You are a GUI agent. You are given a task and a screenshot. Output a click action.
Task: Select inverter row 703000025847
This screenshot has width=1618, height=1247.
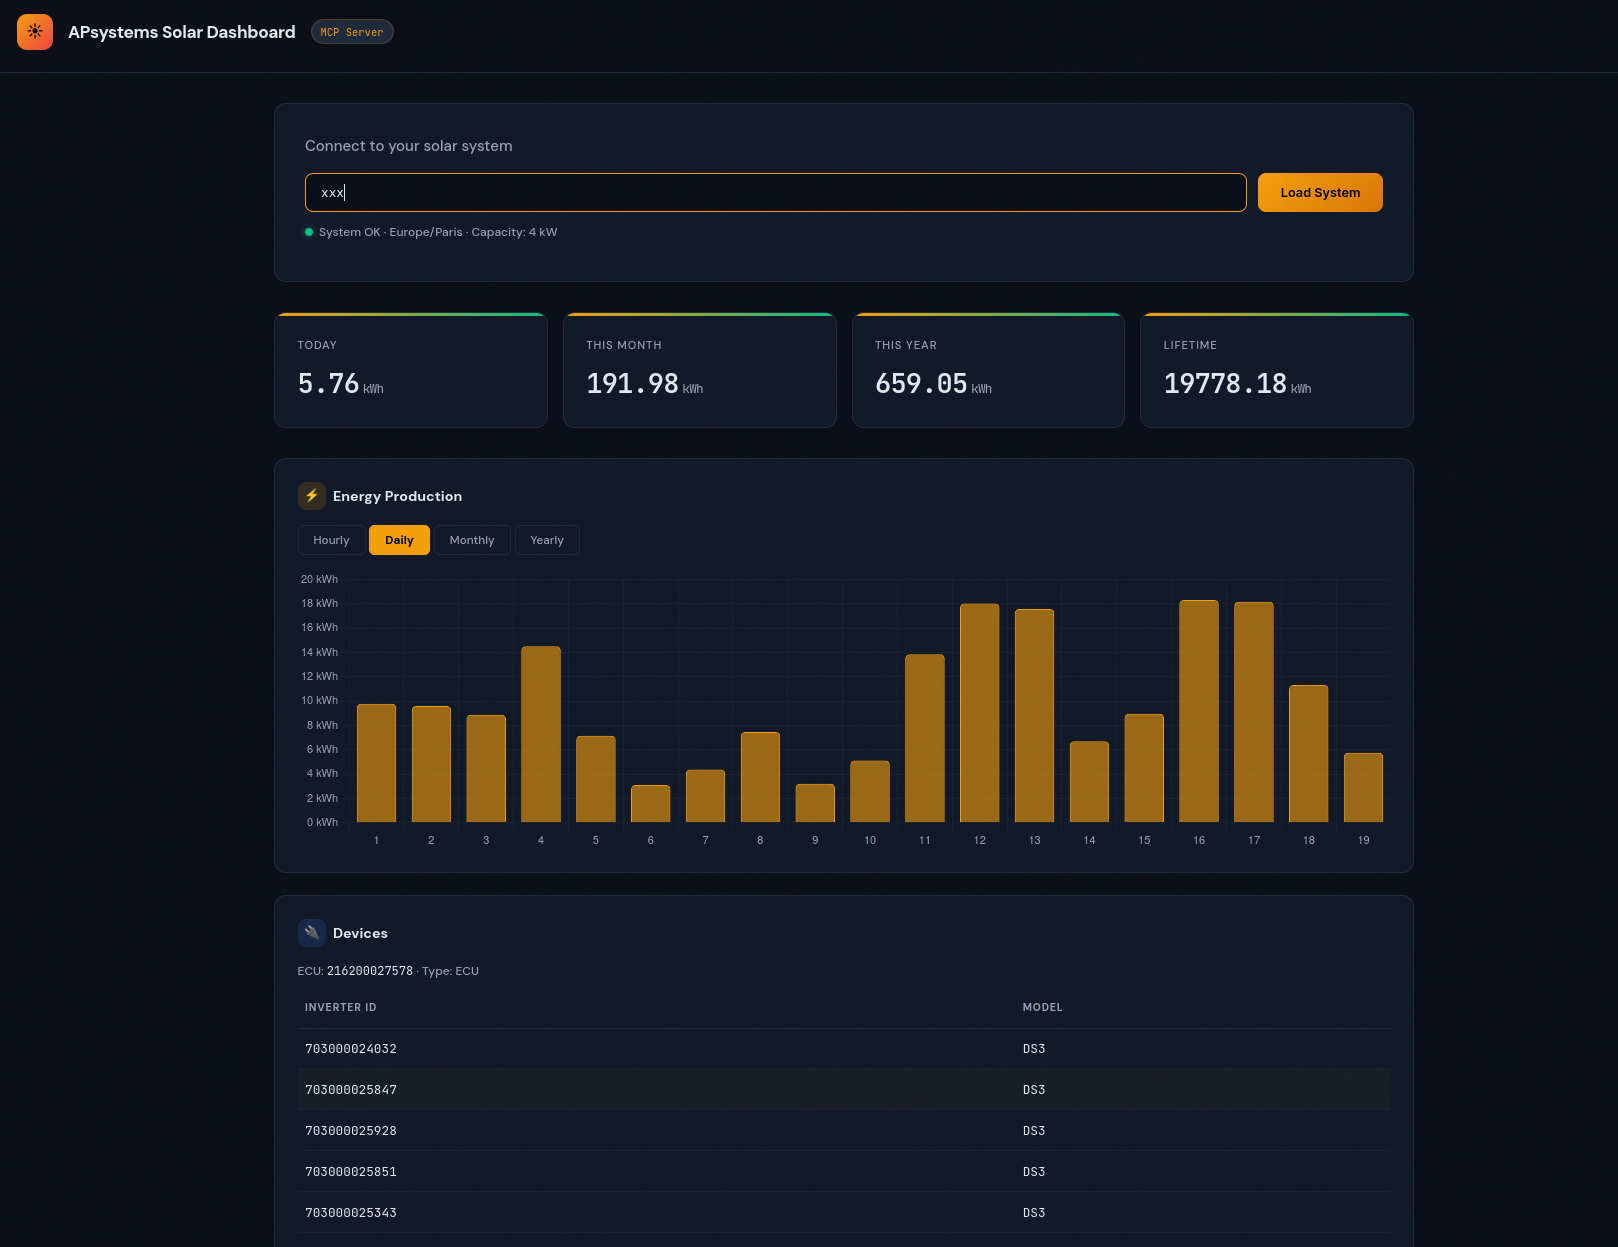pyautogui.click(x=844, y=1090)
